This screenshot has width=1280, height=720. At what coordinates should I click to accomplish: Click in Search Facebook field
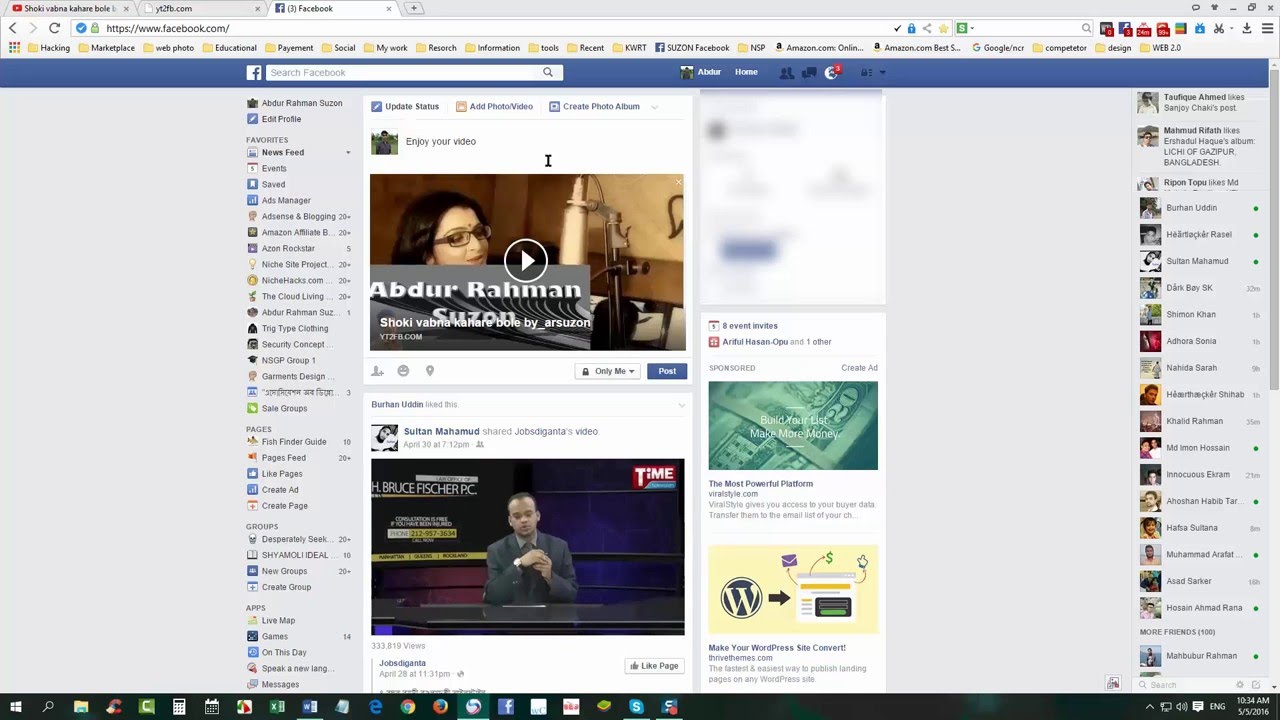(x=403, y=72)
